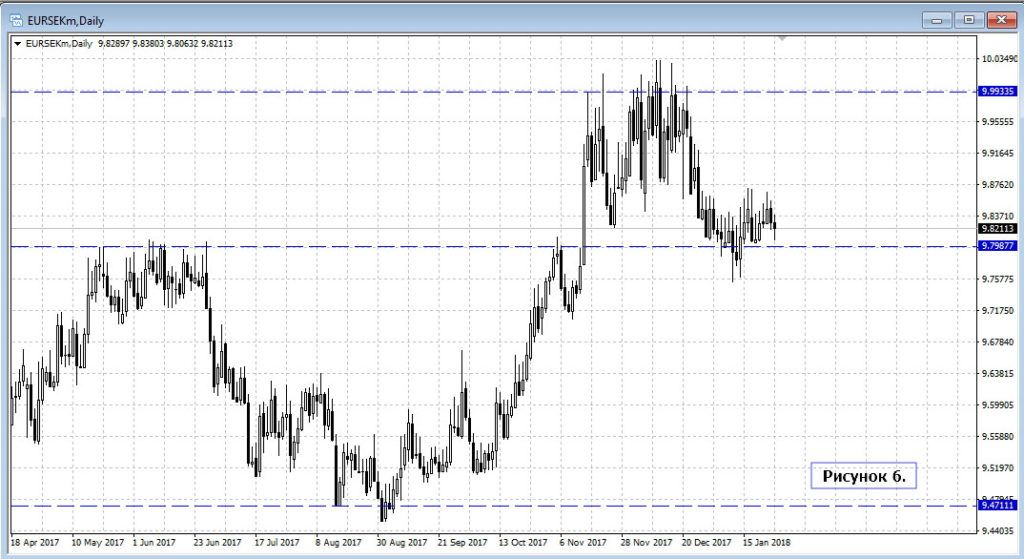Minimize the EURSEKm chart window

click(x=937, y=19)
